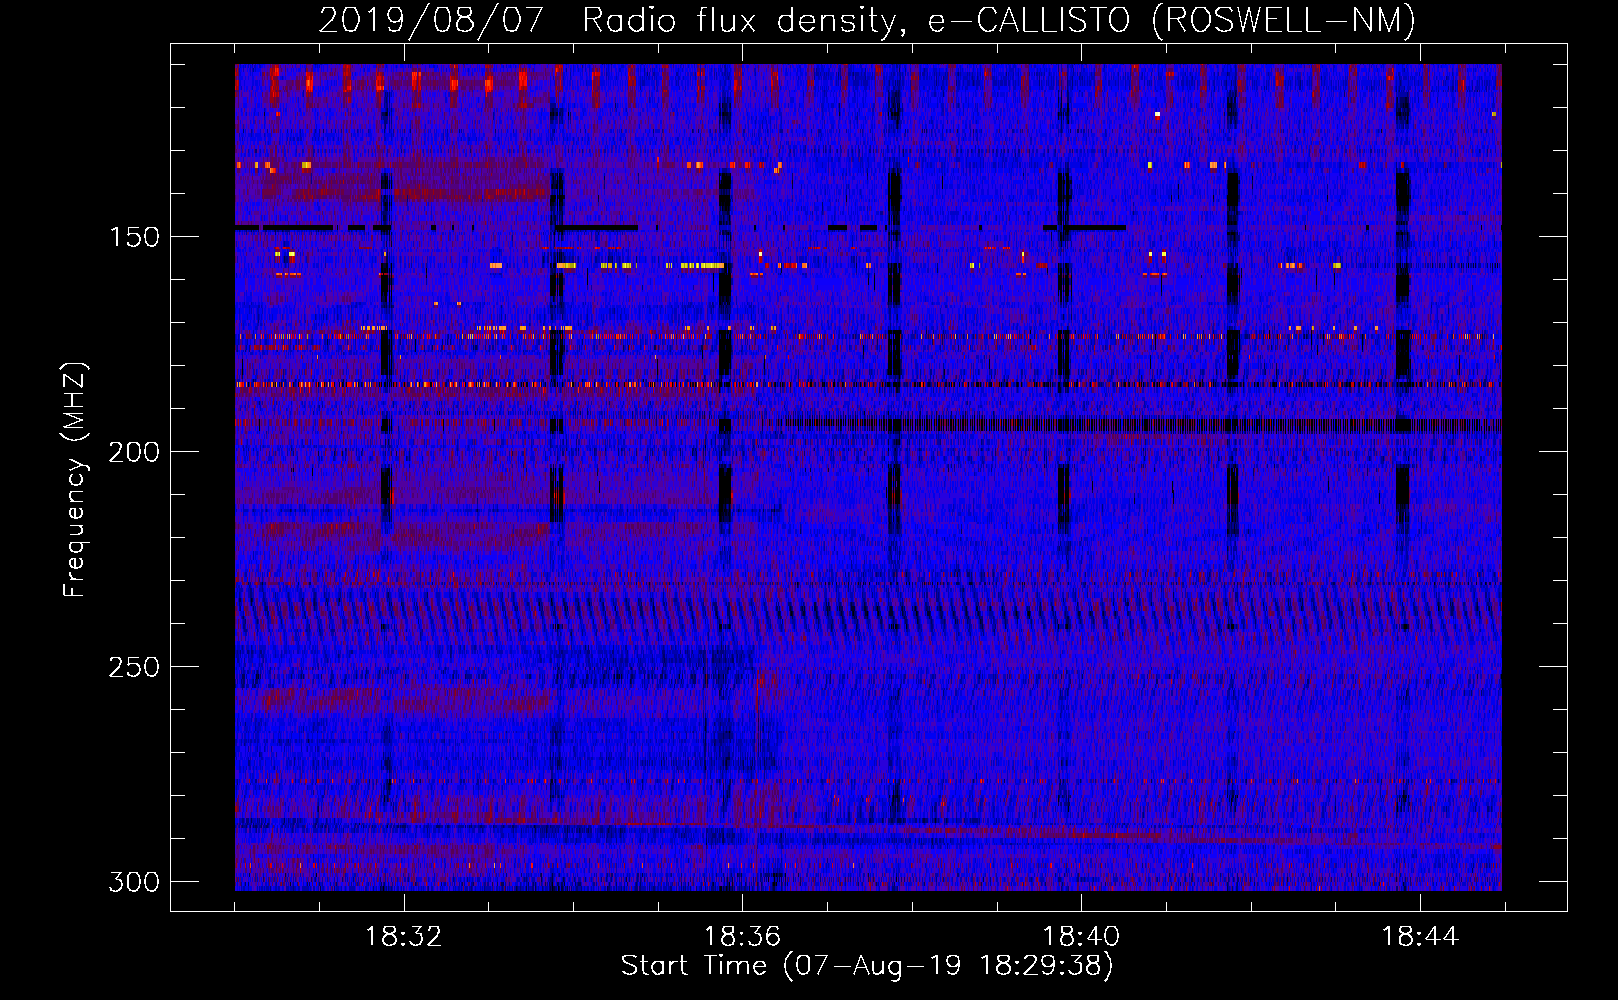Click the '18:40' time tick label
This screenshot has width=1618, height=1000.
1081,937
